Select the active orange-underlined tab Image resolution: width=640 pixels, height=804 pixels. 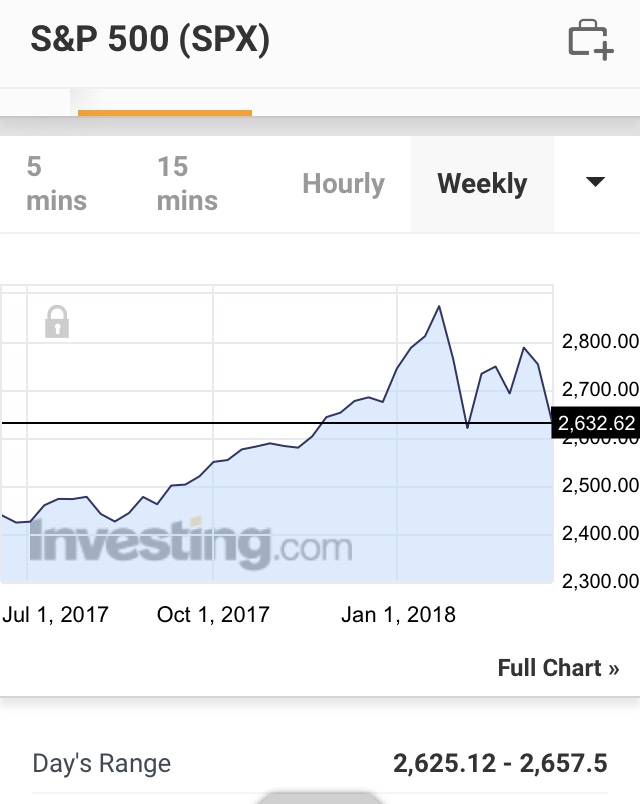(x=165, y=103)
